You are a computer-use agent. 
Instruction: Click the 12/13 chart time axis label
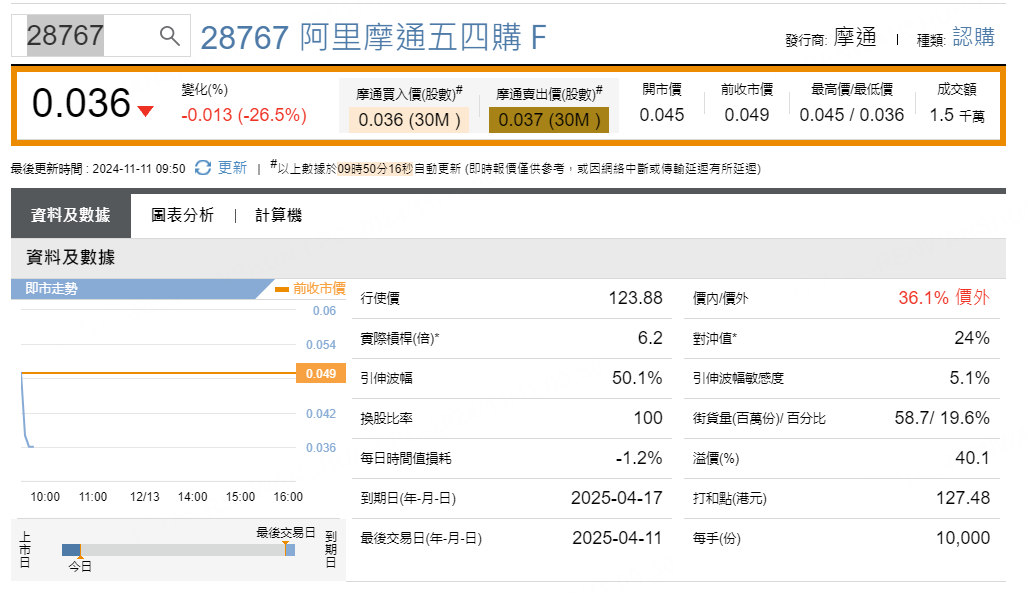point(145,497)
